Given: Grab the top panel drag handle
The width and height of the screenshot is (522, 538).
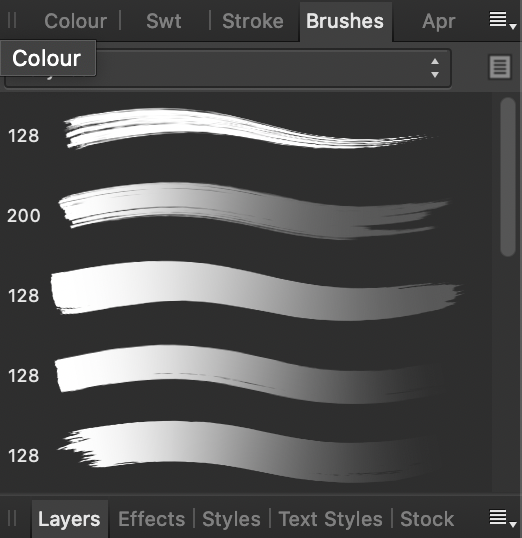Looking at the screenshot, I should (x=12, y=21).
